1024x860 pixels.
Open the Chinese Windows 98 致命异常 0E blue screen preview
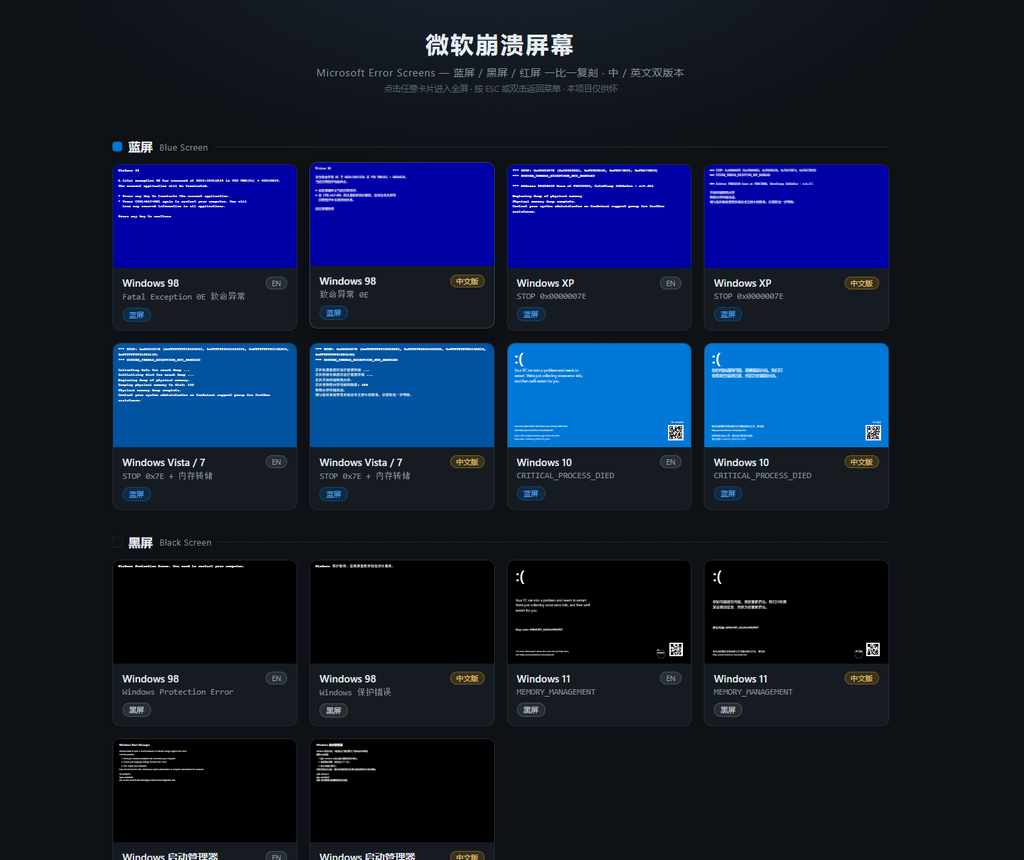click(402, 214)
